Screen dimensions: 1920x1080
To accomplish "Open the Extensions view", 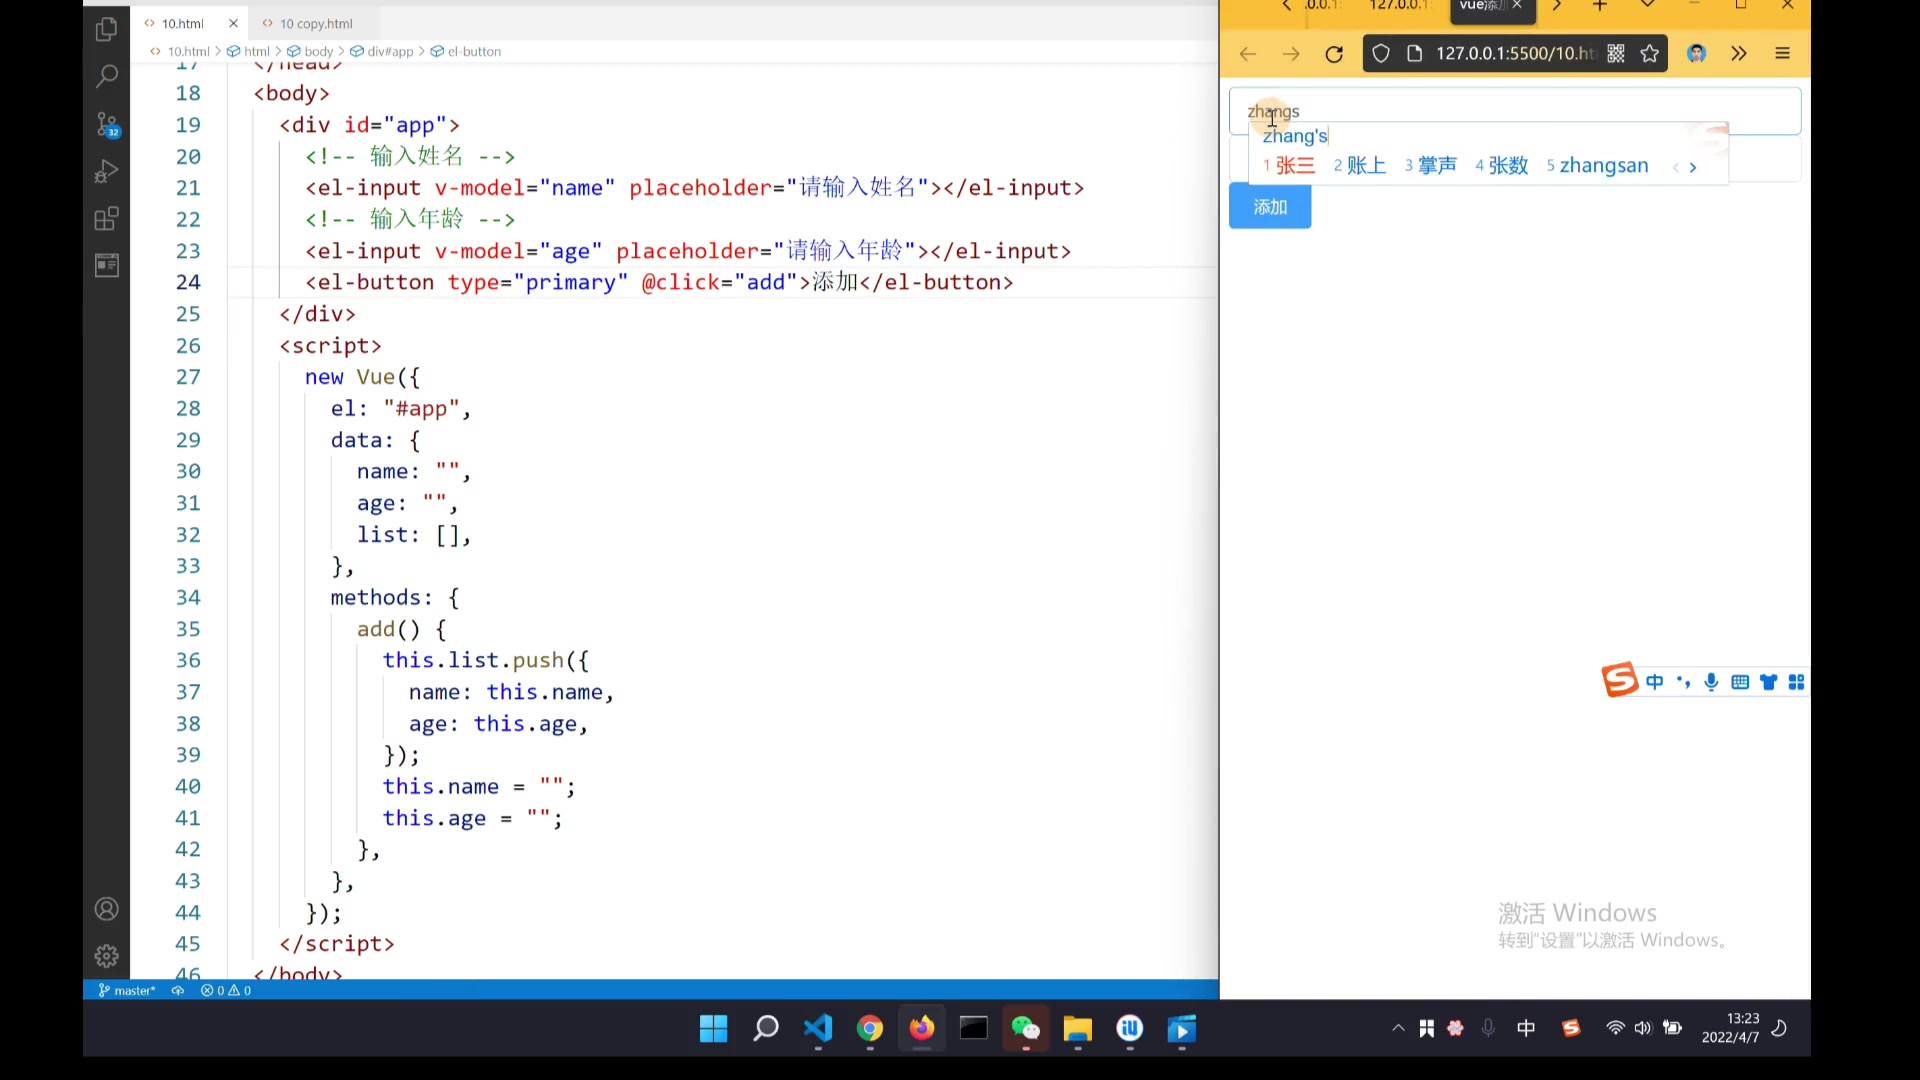I will (106, 218).
